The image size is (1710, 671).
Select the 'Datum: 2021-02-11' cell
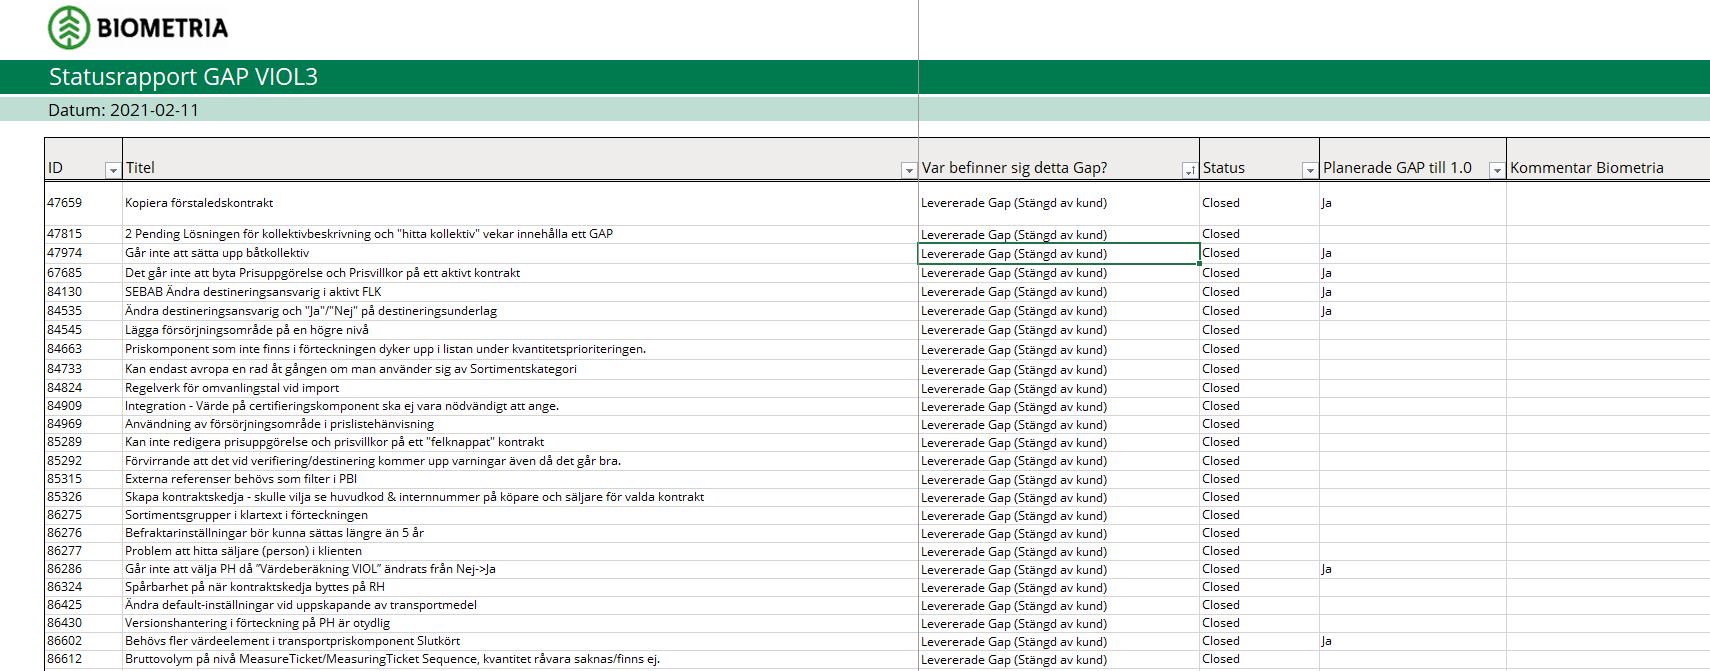tap(123, 110)
